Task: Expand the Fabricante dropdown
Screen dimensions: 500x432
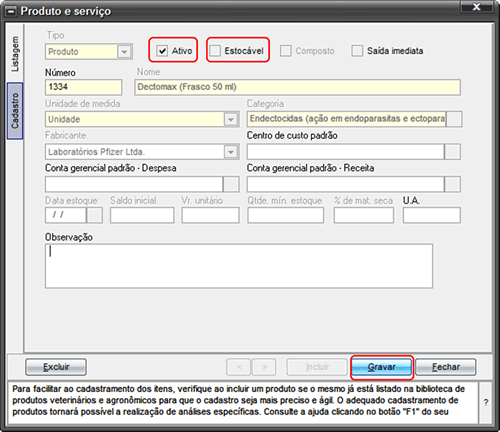Action: coord(231,152)
